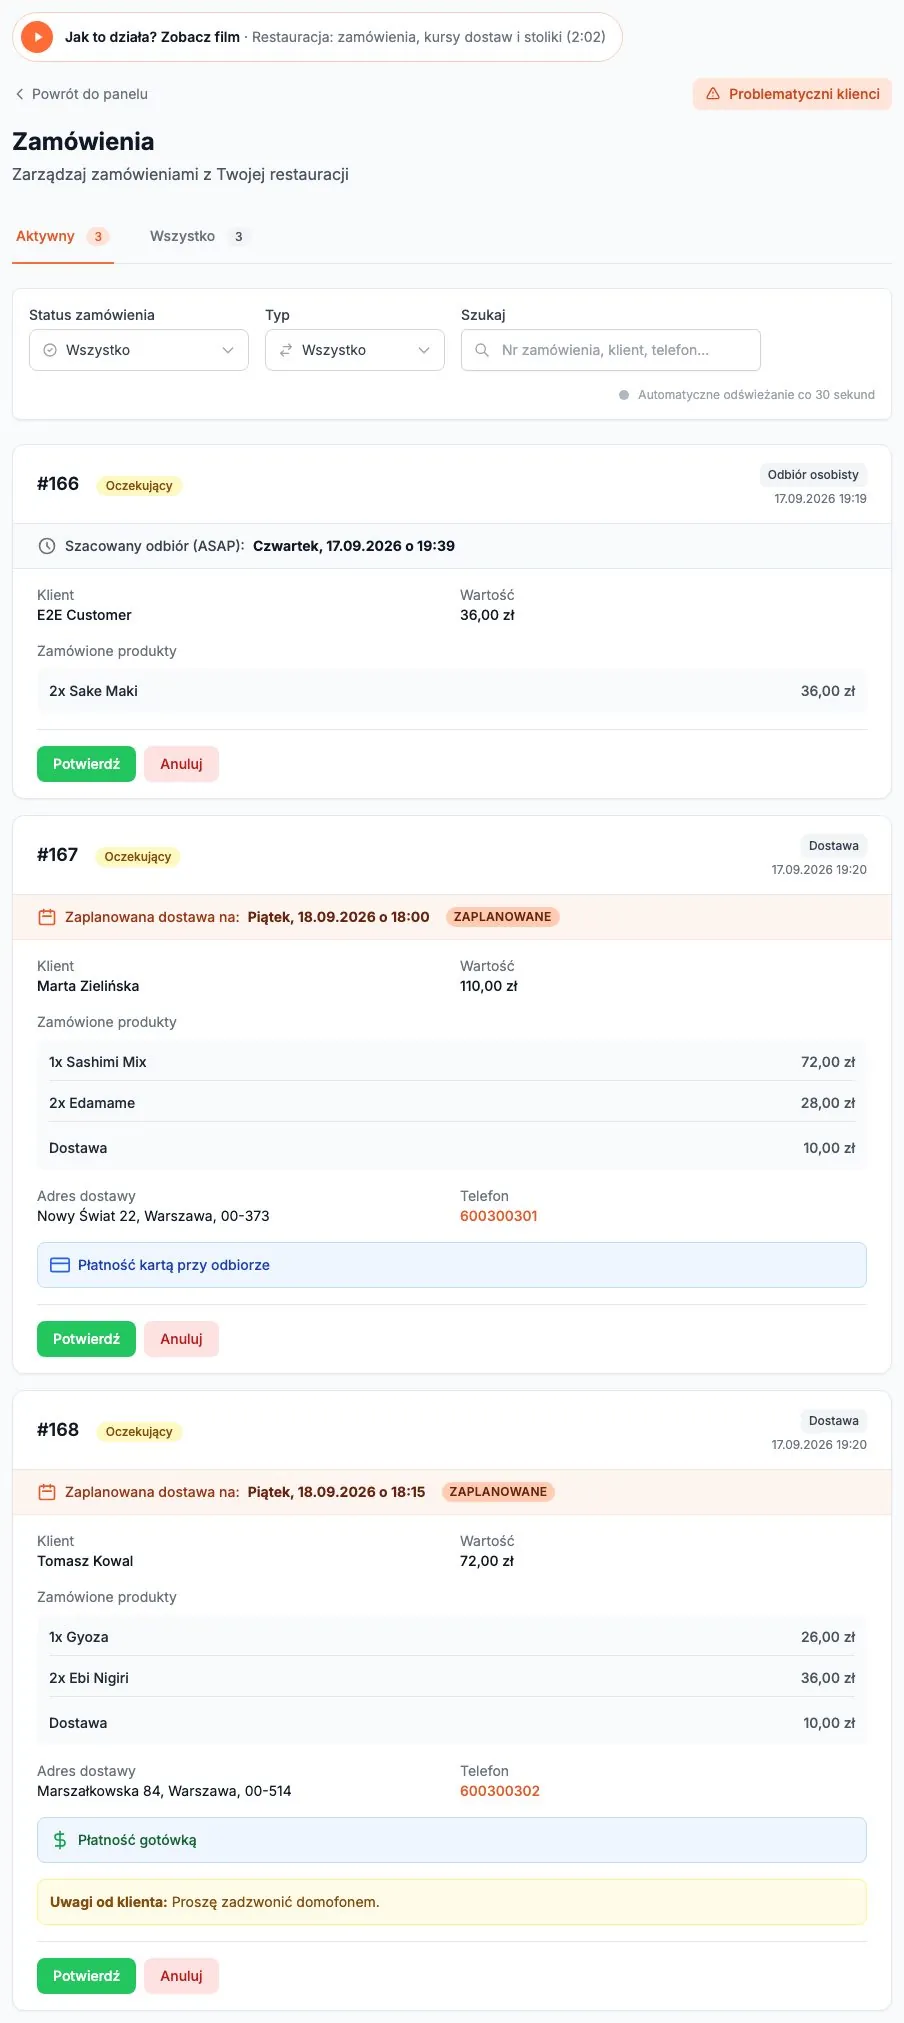This screenshot has width=904, height=2023.
Task: Click the swap arrows icon in 'Typ' dropdown
Action: click(286, 350)
